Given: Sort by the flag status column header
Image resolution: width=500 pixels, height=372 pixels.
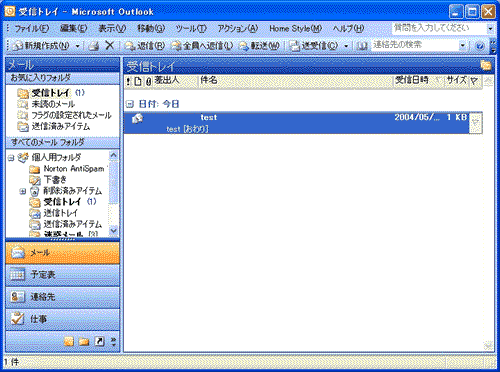Looking at the screenshot, I should click(x=474, y=81).
